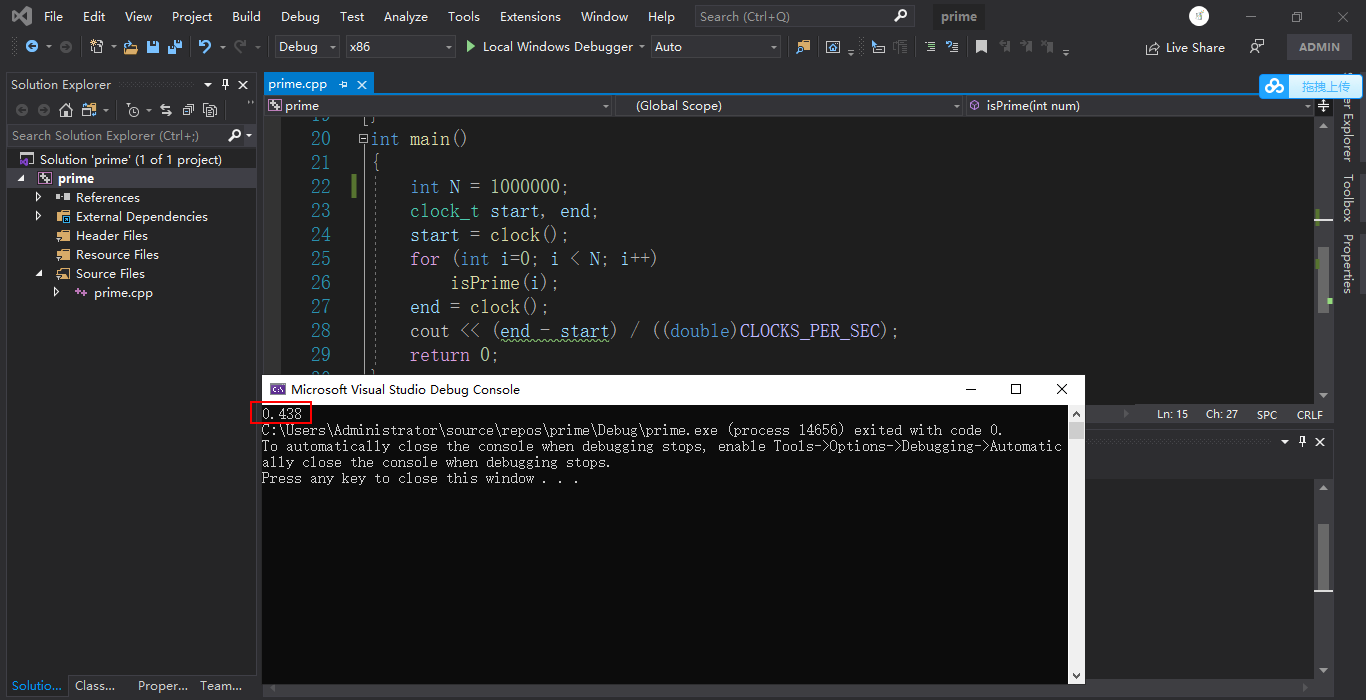
Task: Open the Project menu
Action: coord(192,16)
